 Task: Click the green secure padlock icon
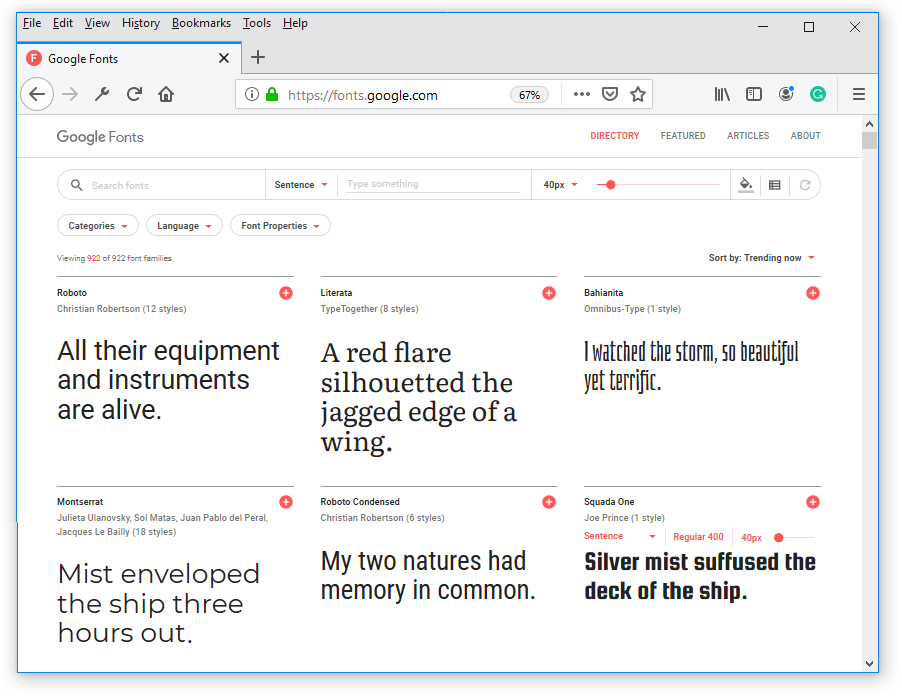click(x=272, y=94)
